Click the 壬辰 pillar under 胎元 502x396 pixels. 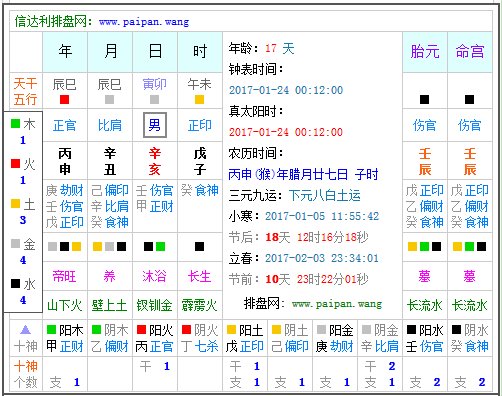(425, 161)
